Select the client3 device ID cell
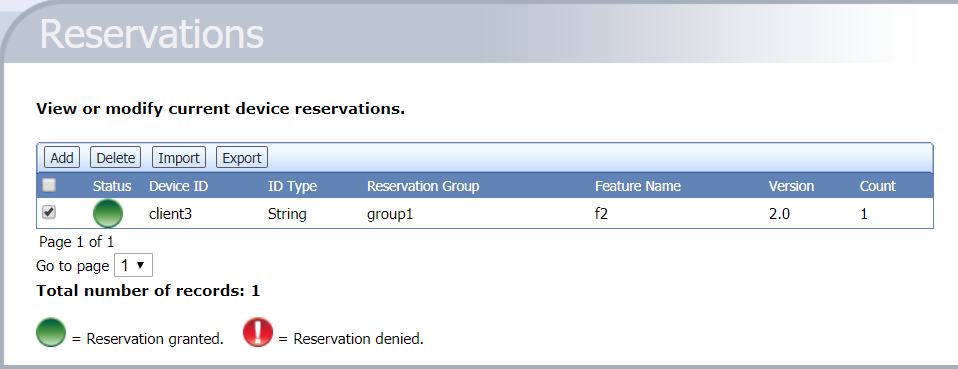Screen dimensions: 958x369 click(x=170, y=214)
